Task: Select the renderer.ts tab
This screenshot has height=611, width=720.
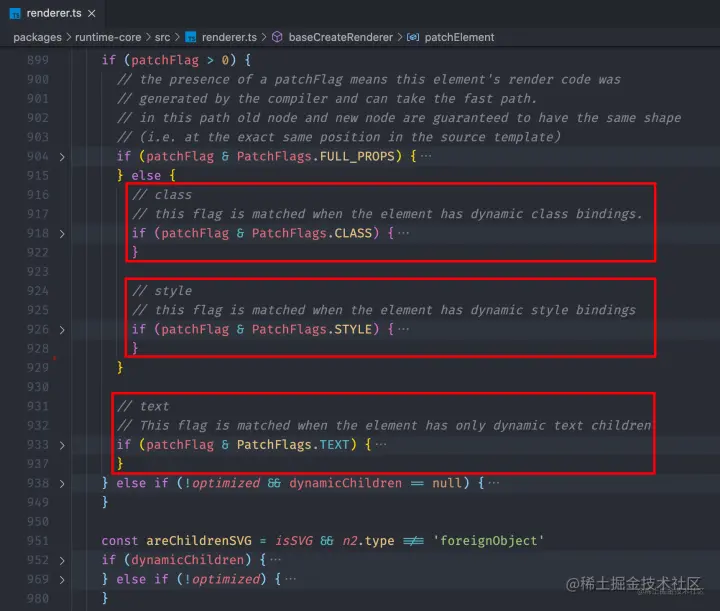Action: click(53, 13)
